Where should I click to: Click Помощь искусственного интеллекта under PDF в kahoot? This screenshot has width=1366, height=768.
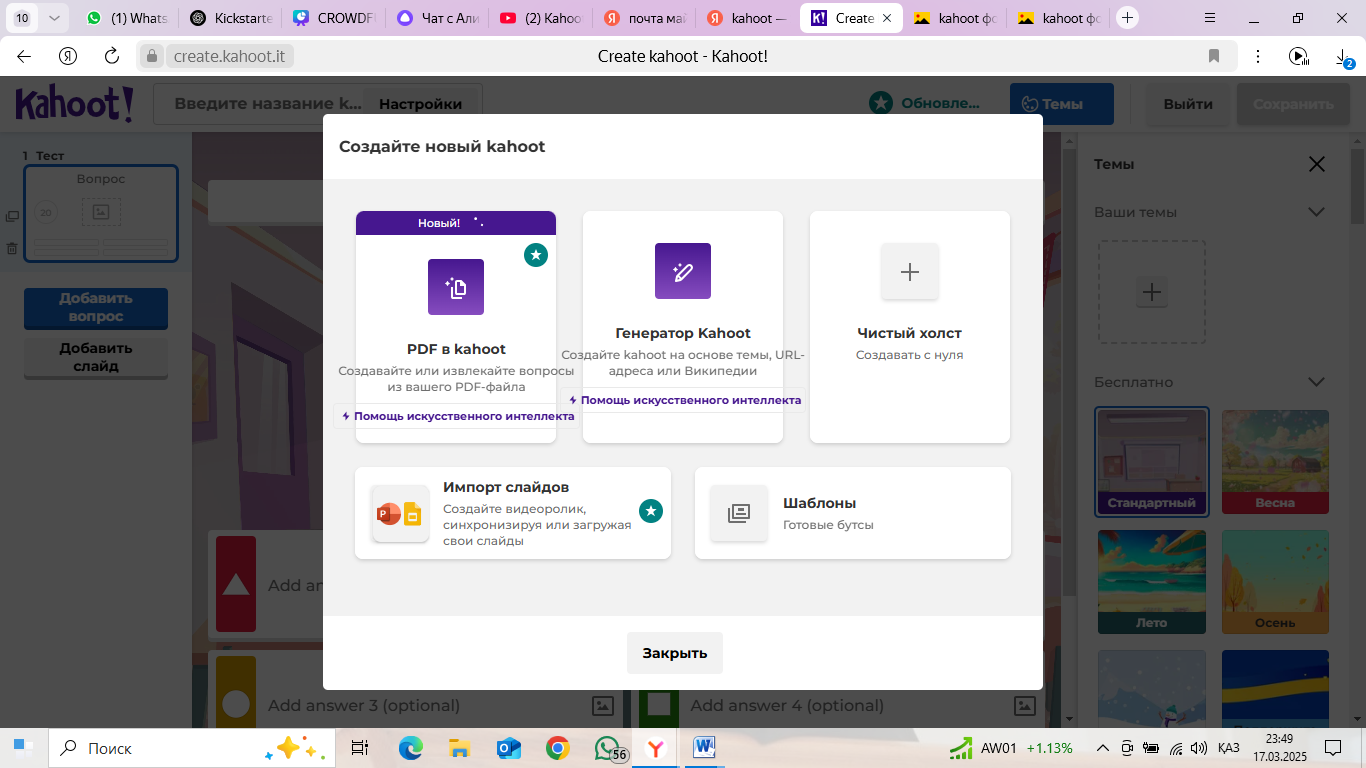(458, 416)
